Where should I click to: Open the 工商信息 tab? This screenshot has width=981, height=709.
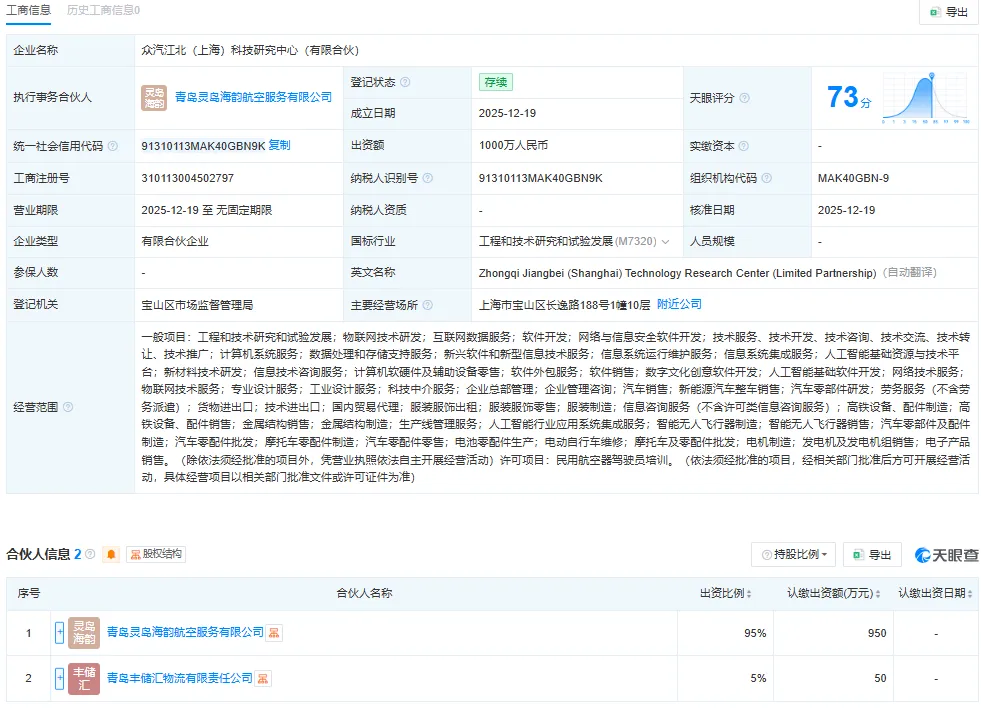coord(28,11)
